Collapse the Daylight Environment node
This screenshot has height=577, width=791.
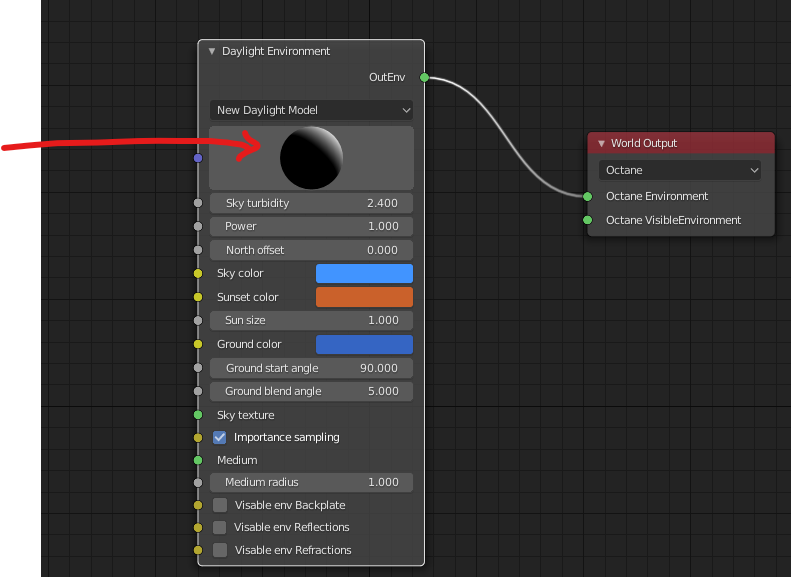pos(212,51)
